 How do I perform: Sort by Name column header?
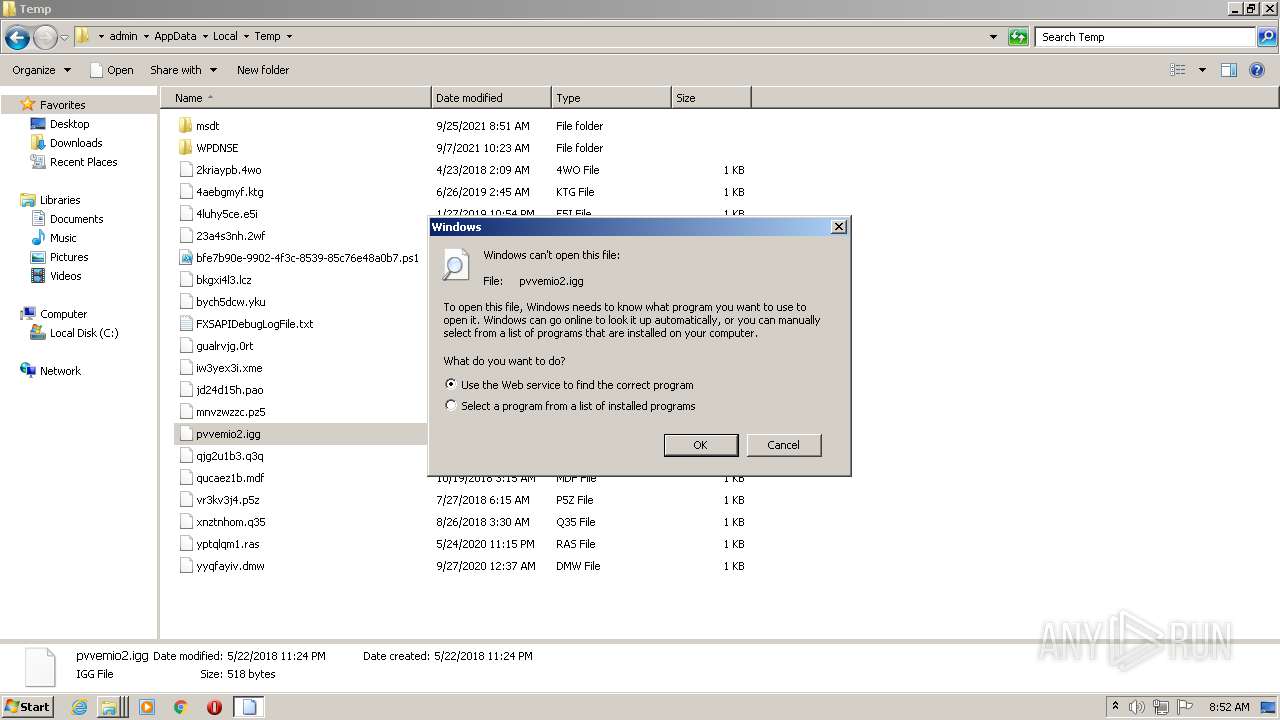pos(296,98)
